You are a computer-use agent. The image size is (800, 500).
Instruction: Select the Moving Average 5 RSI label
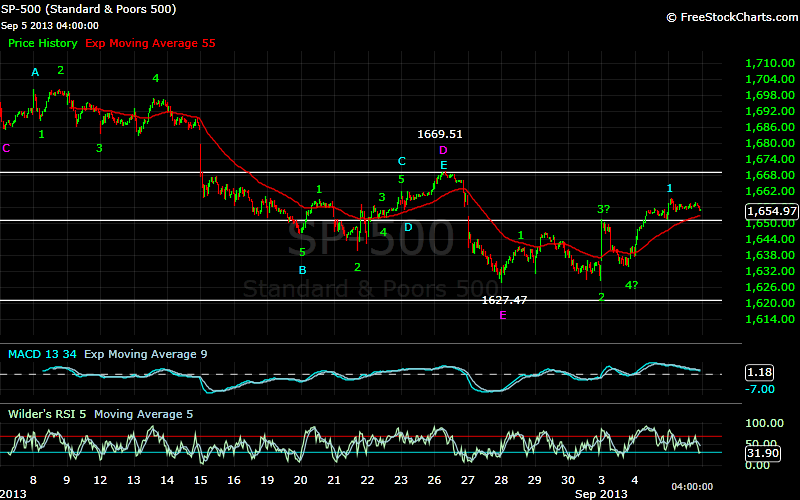pyautogui.click(x=143, y=414)
